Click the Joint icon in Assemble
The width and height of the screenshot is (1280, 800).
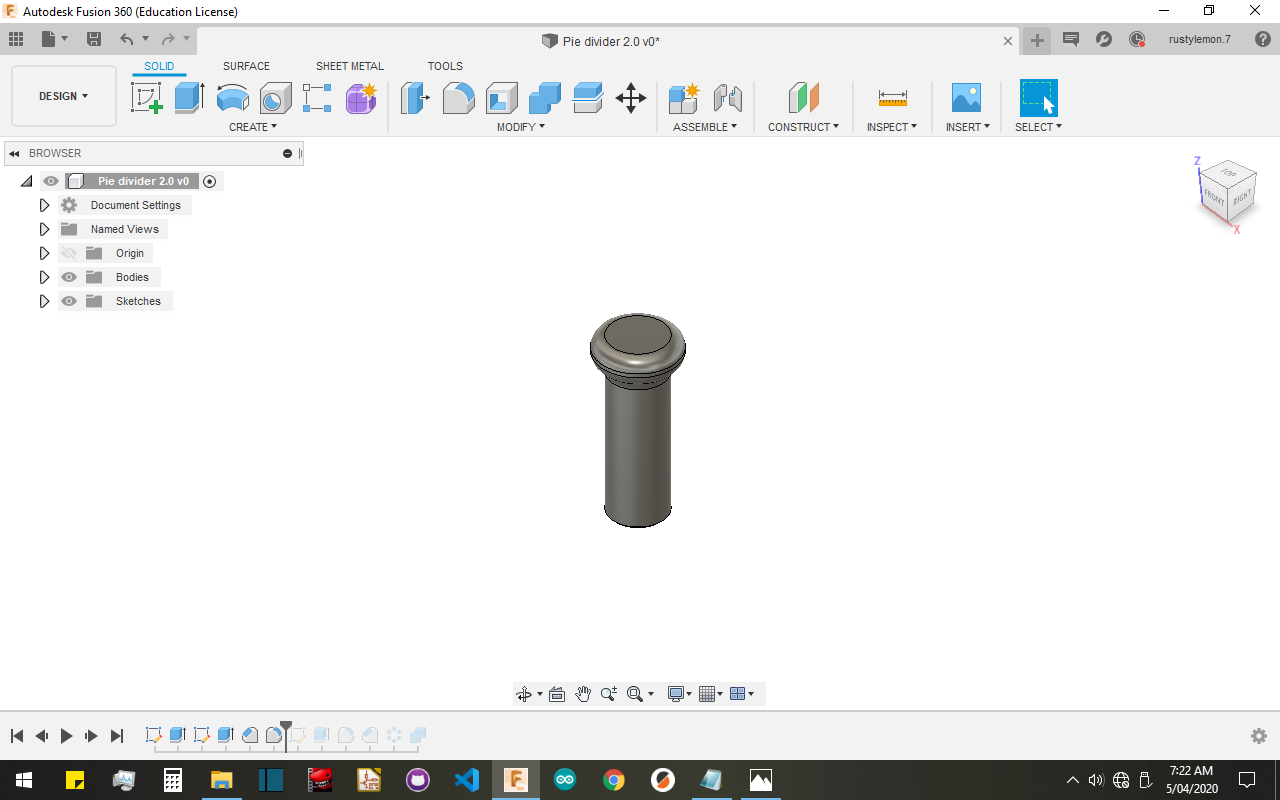pyautogui.click(x=728, y=98)
